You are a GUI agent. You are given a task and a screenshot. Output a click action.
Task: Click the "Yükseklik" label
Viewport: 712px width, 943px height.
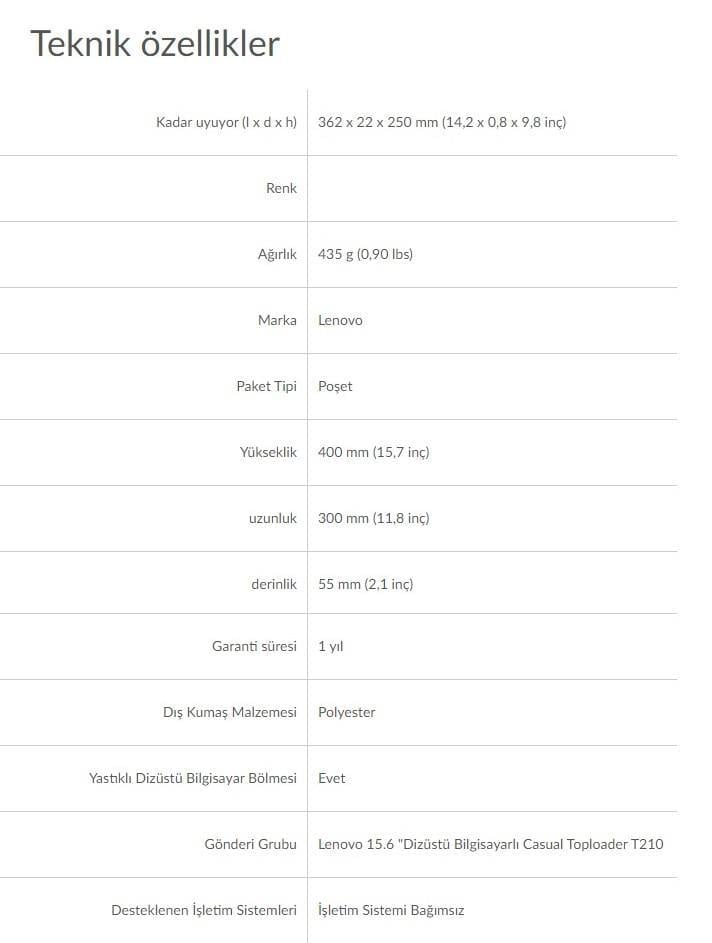tap(267, 452)
